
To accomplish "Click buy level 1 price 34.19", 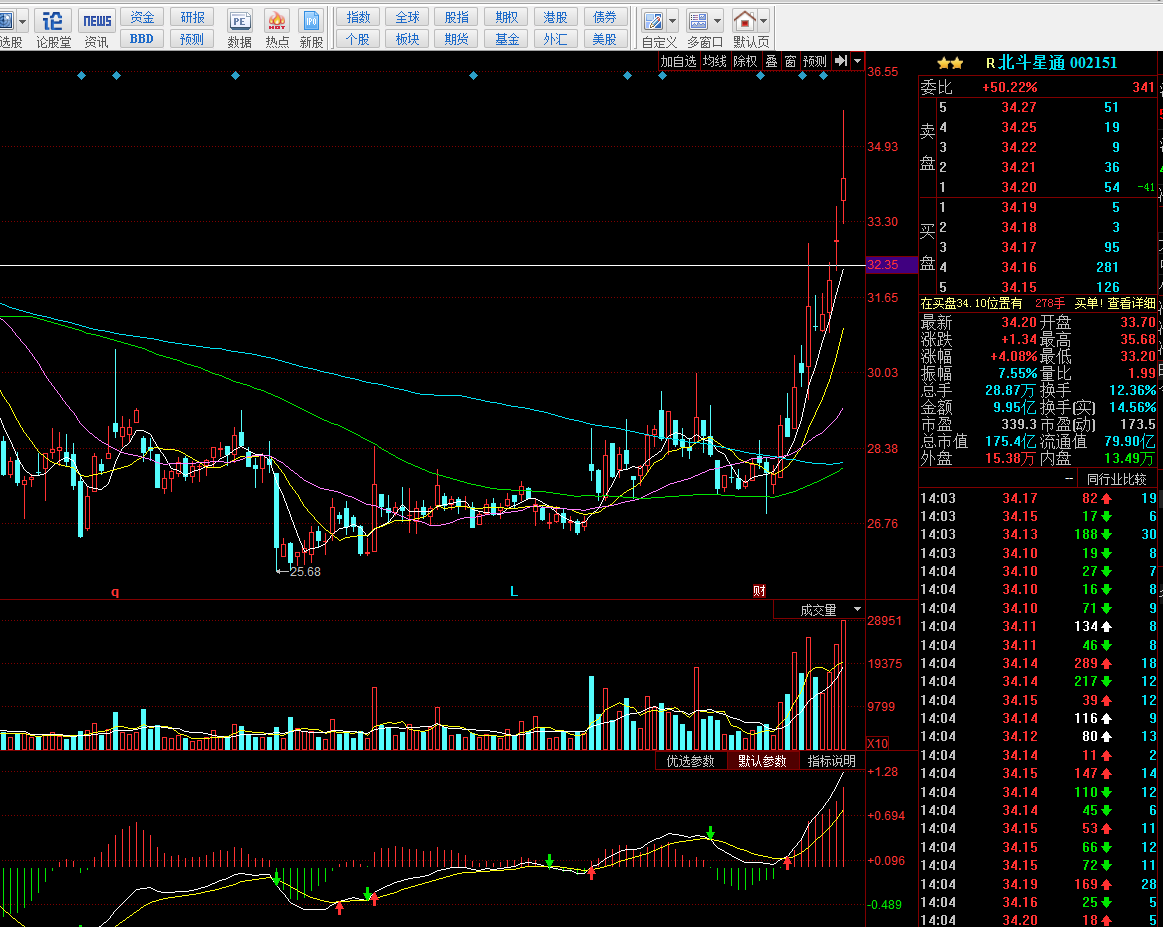I will (1019, 208).
